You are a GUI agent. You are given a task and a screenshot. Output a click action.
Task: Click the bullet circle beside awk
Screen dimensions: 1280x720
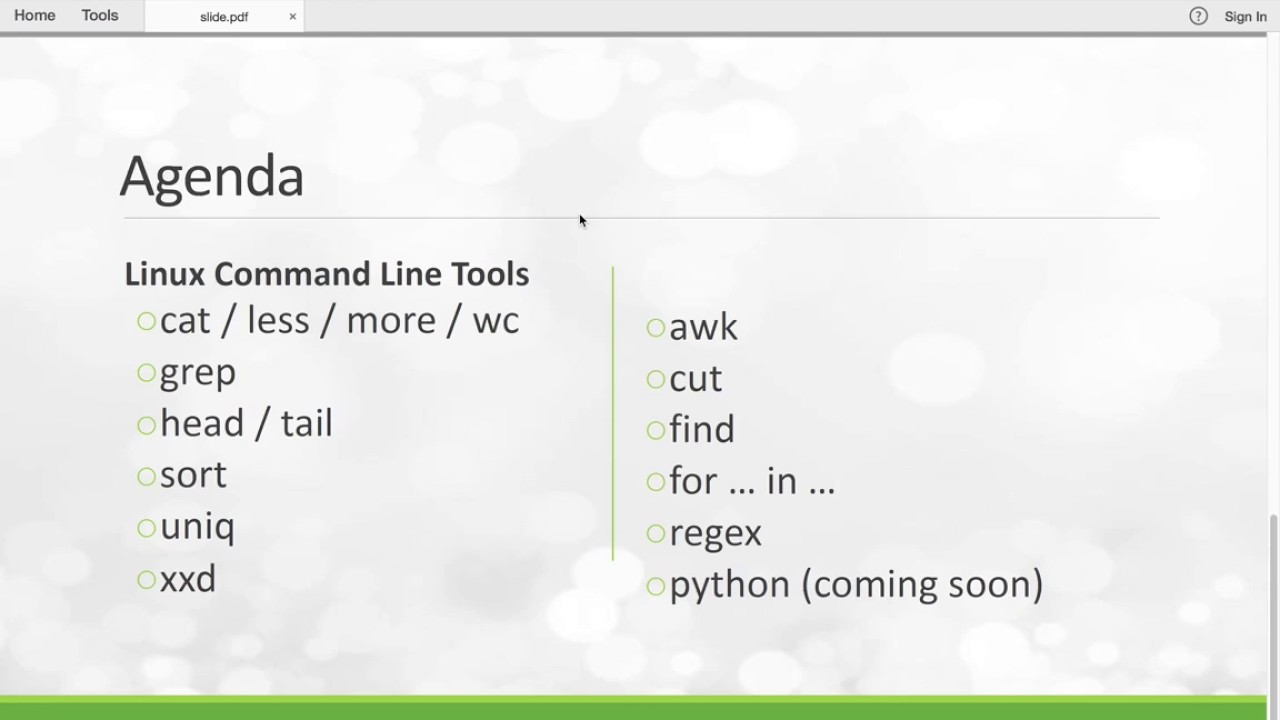[656, 327]
